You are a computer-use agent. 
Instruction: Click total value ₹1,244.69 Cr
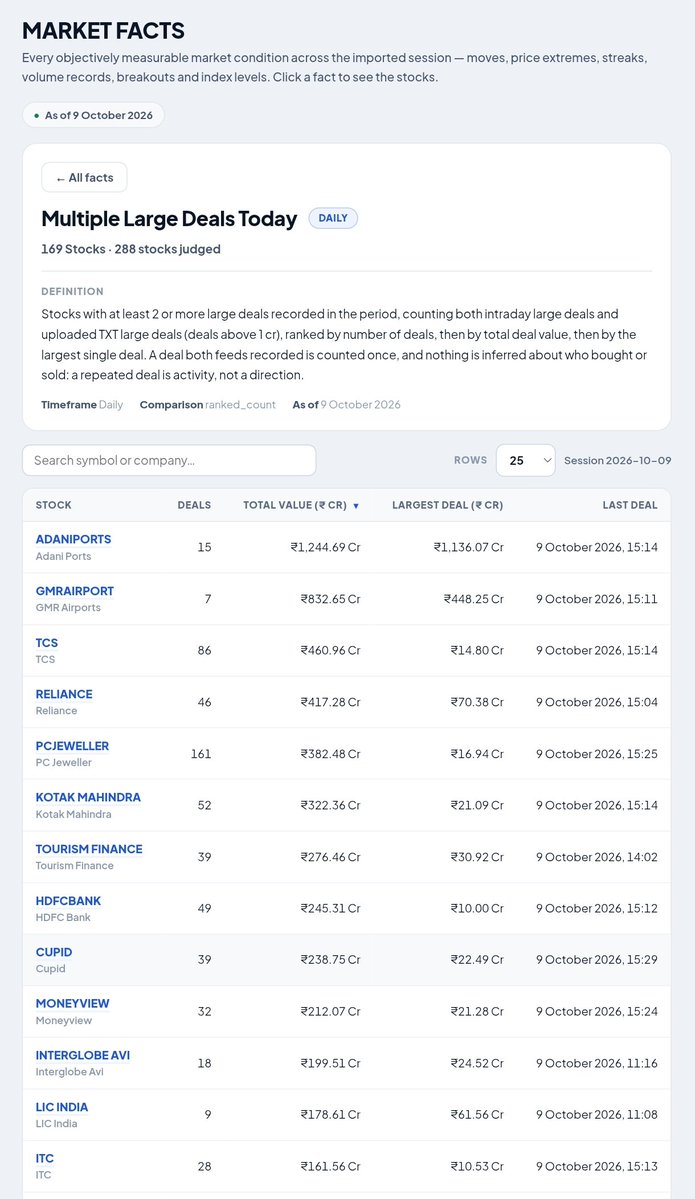pos(326,548)
